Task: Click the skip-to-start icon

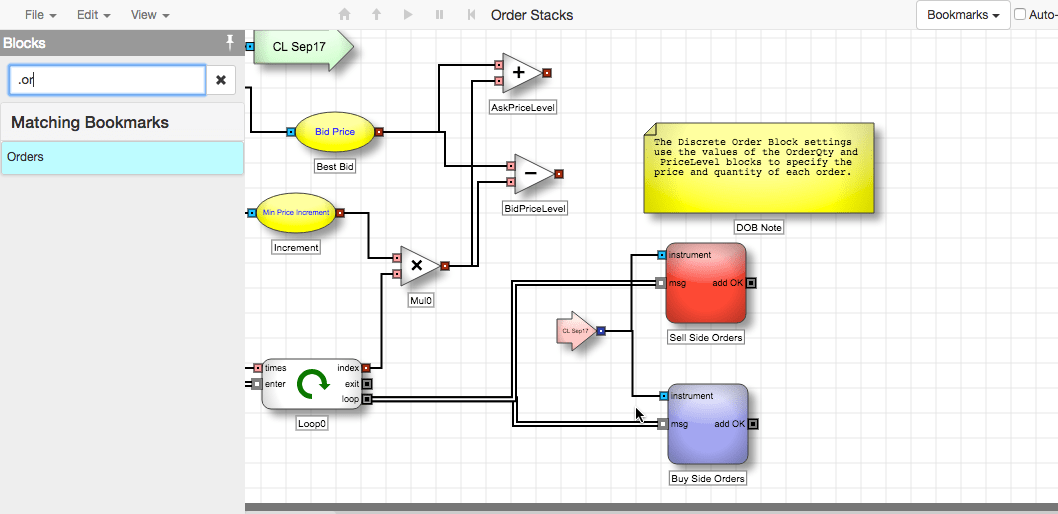Action: click(x=472, y=14)
